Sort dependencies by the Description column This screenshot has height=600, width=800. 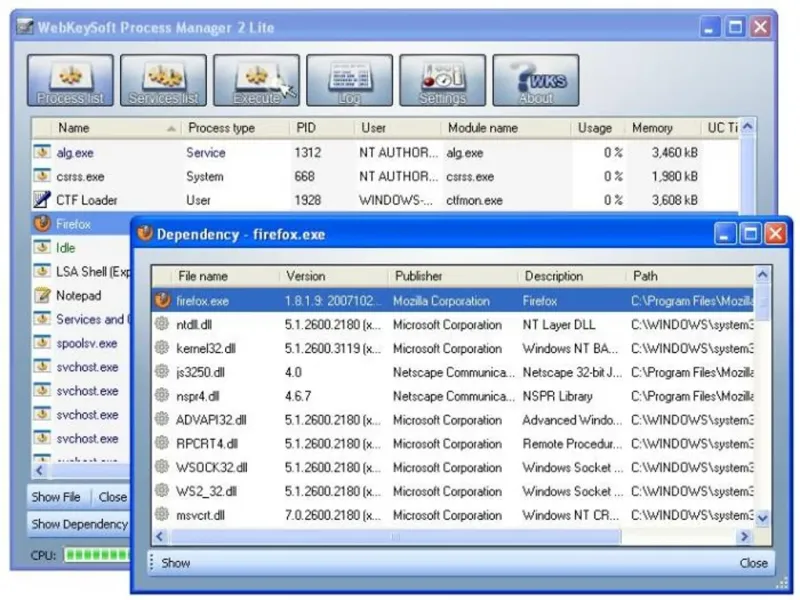tap(572, 276)
